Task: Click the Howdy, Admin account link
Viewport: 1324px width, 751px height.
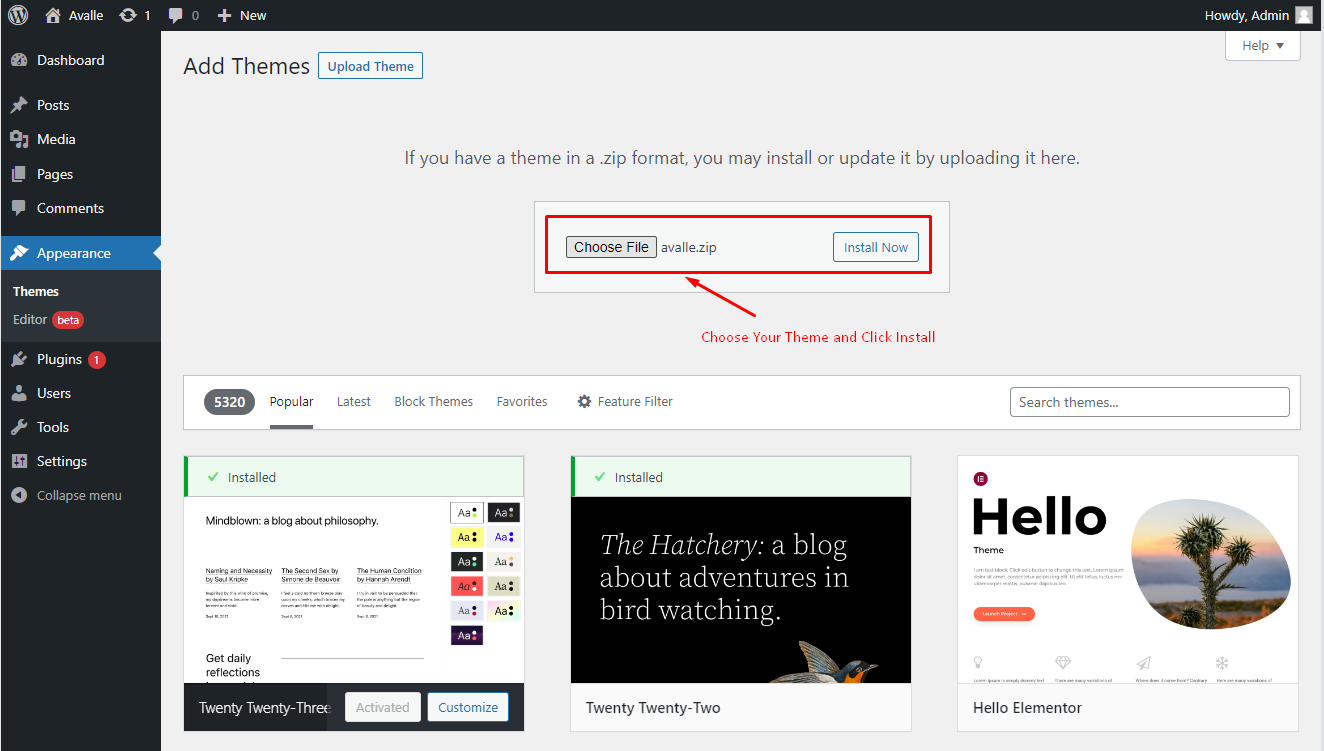Action: click(1259, 15)
